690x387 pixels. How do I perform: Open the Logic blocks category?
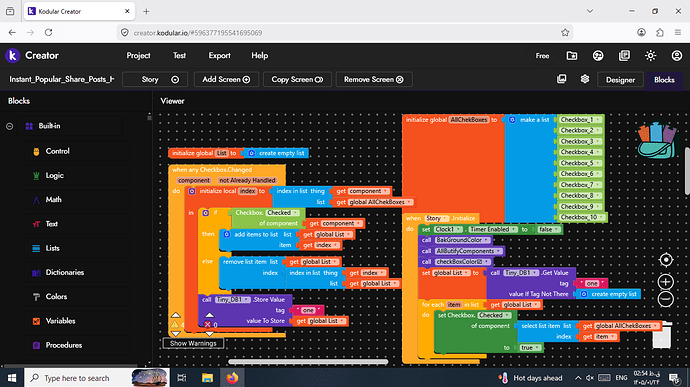[x=76, y=175]
